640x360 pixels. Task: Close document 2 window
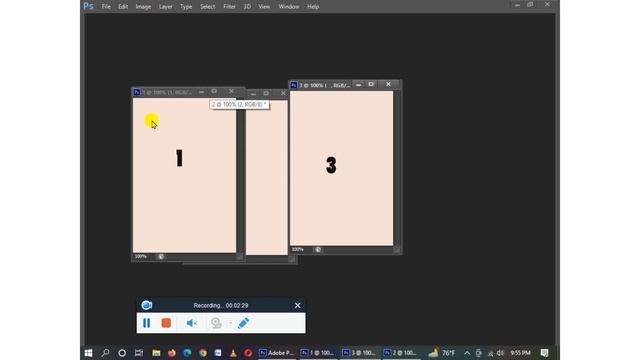283,93
